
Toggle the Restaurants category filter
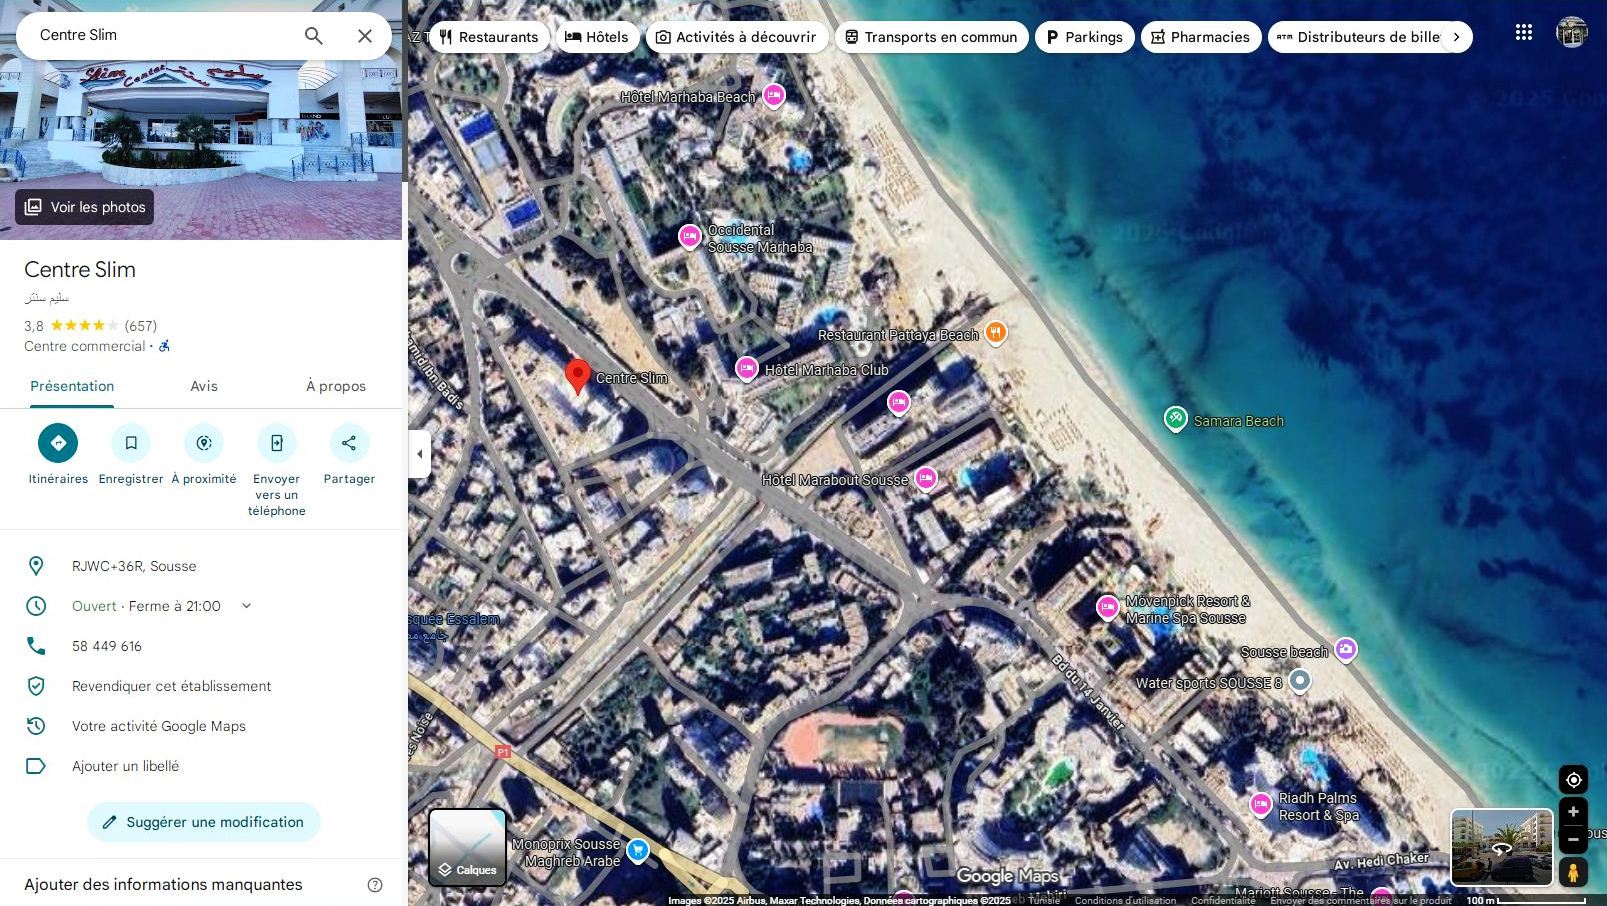pos(489,36)
